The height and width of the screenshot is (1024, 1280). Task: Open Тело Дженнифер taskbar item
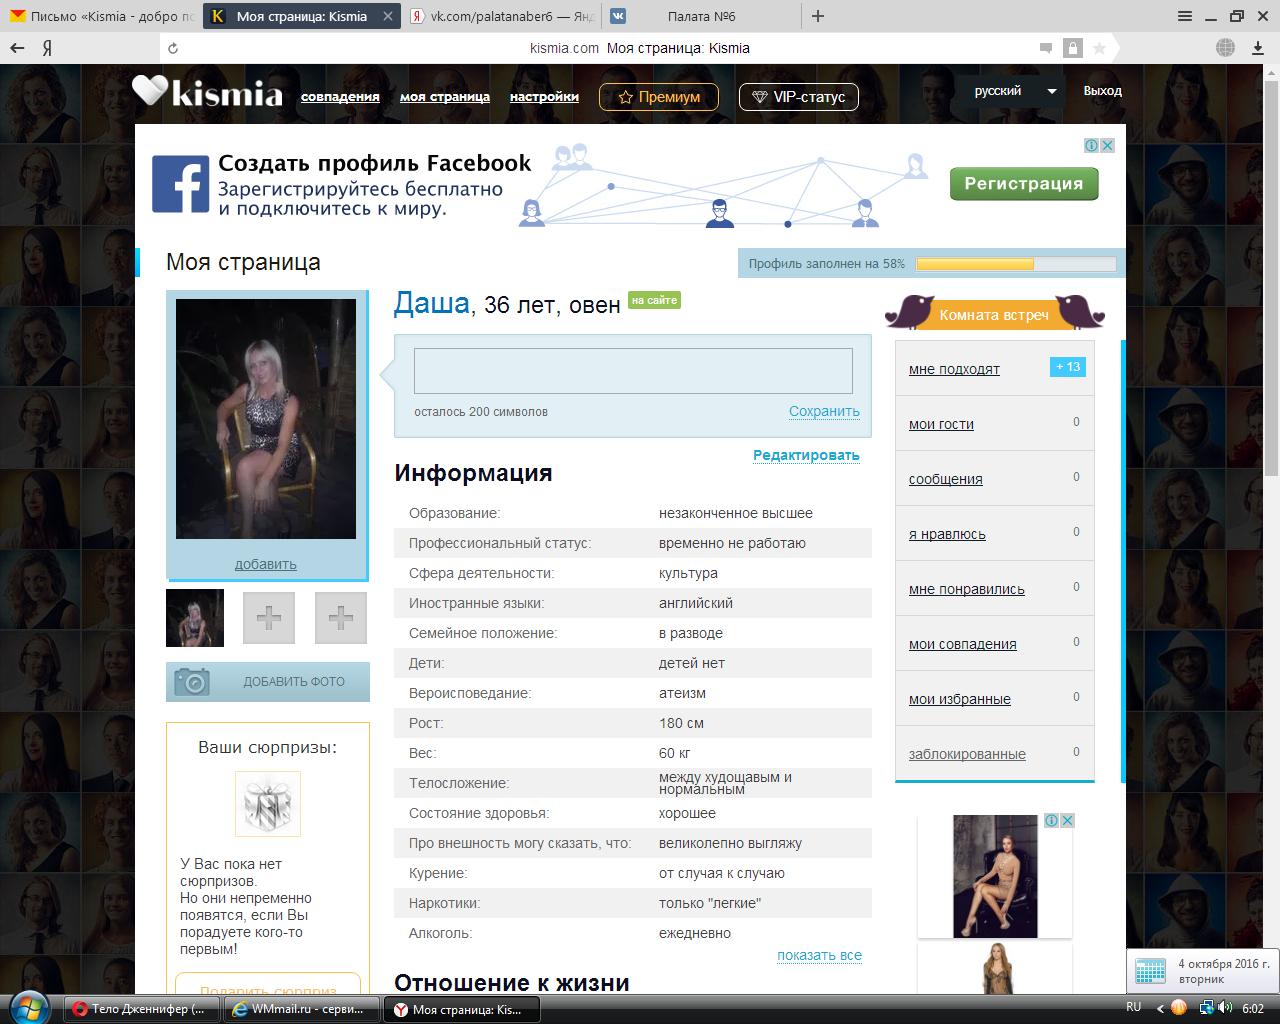tap(142, 1009)
